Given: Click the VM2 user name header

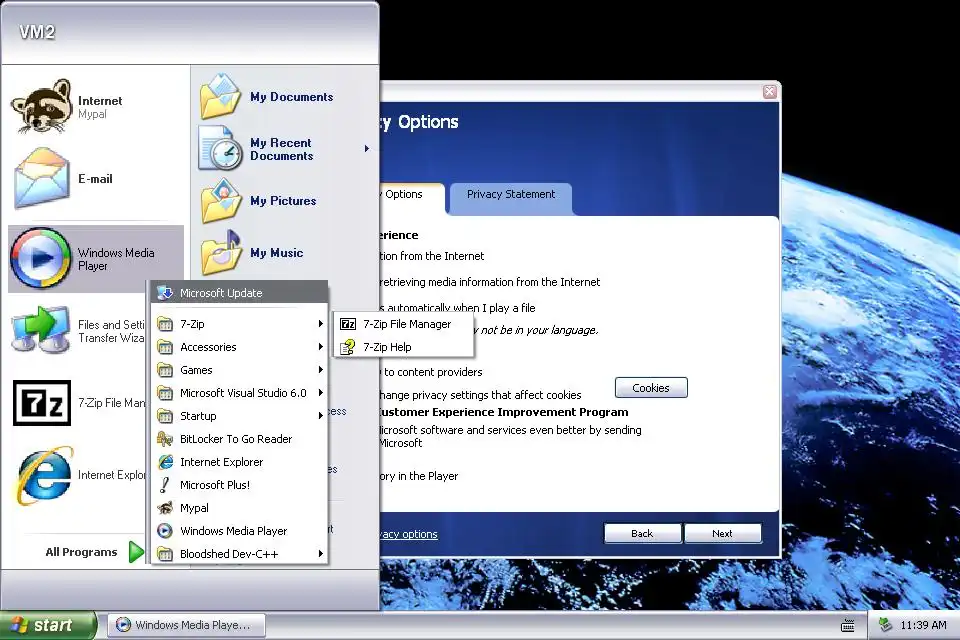Looking at the screenshot, I should (x=37, y=32).
